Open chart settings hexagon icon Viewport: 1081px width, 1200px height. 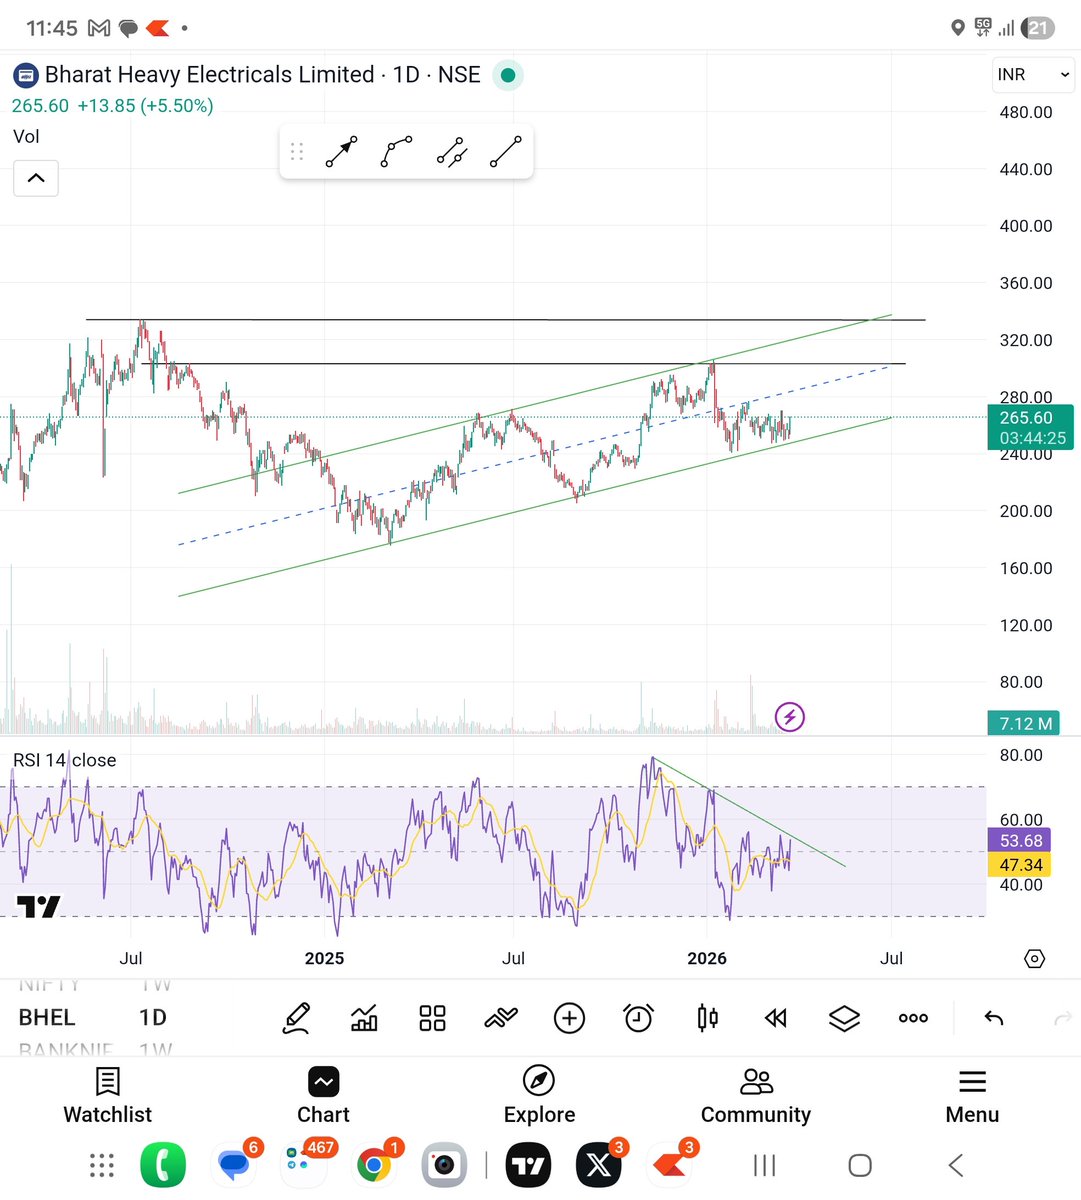[x=1034, y=958]
